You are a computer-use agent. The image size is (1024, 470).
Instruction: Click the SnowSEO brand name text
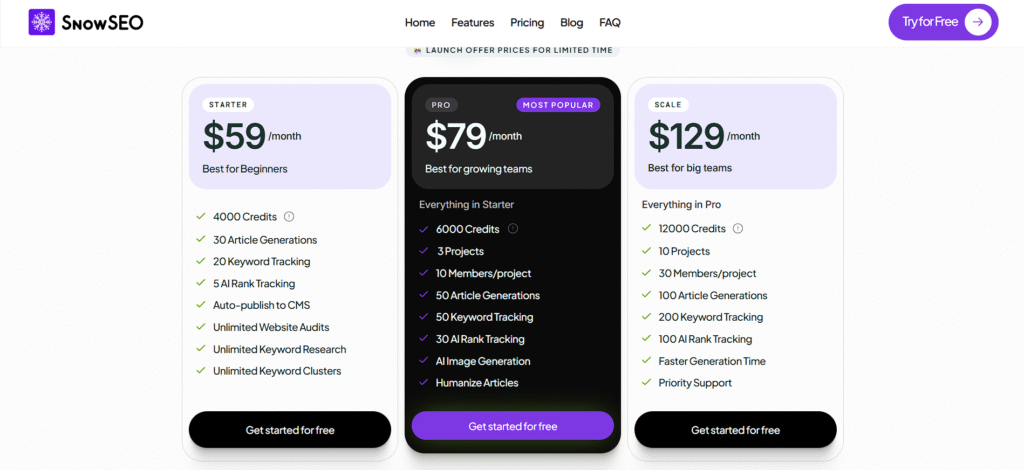pos(101,22)
